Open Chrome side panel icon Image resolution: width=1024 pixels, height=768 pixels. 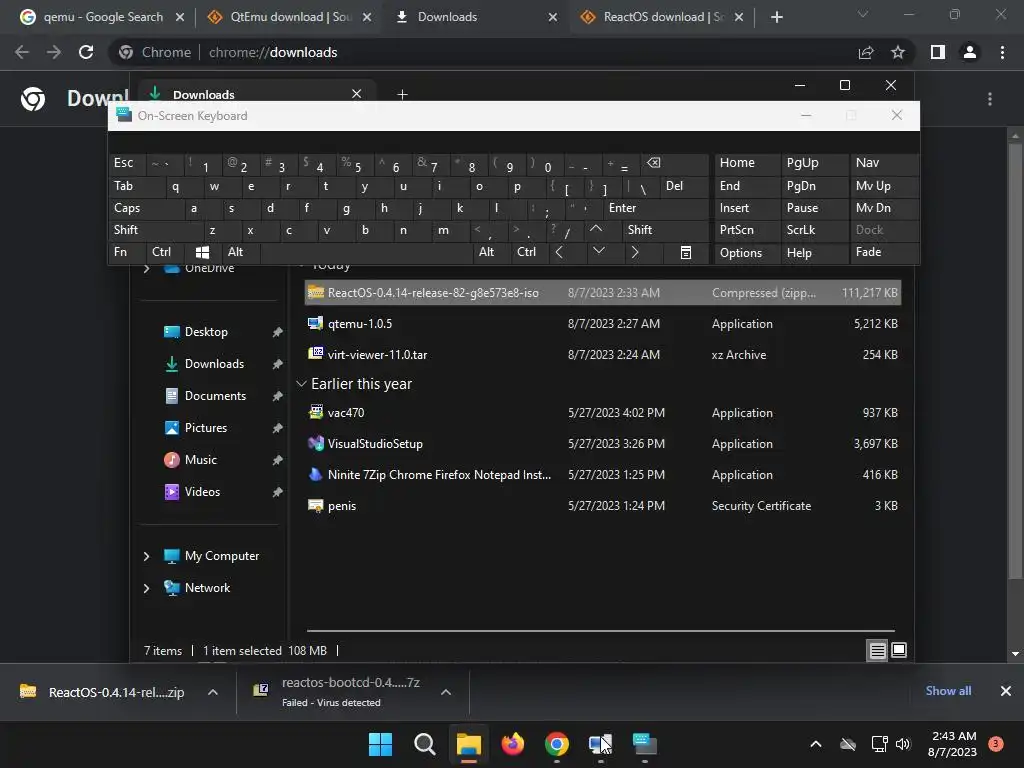coord(938,52)
